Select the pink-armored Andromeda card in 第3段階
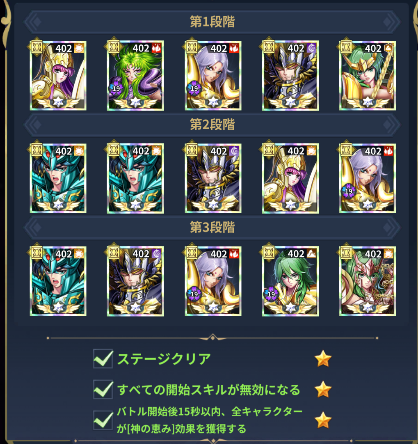This screenshot has height=444, width=418. pyautogui.click(x=368, y=281)
